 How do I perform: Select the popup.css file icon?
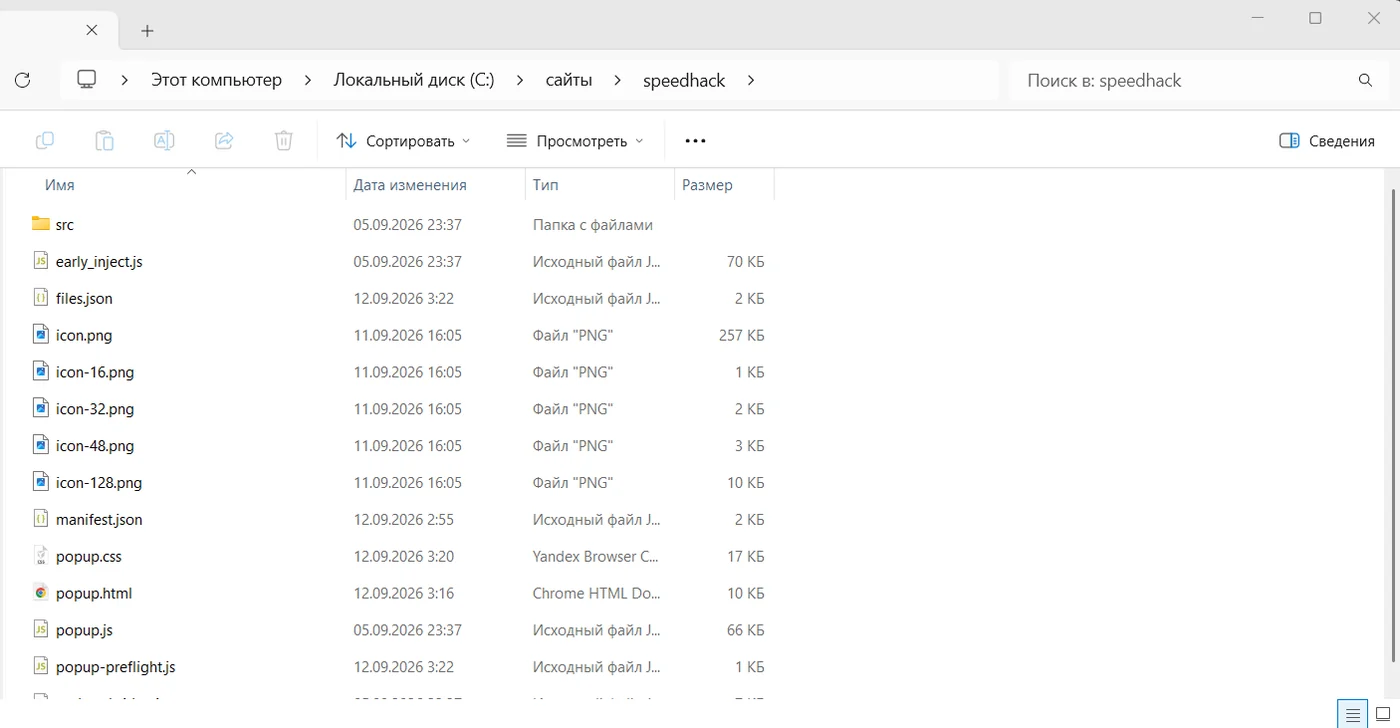40,556
